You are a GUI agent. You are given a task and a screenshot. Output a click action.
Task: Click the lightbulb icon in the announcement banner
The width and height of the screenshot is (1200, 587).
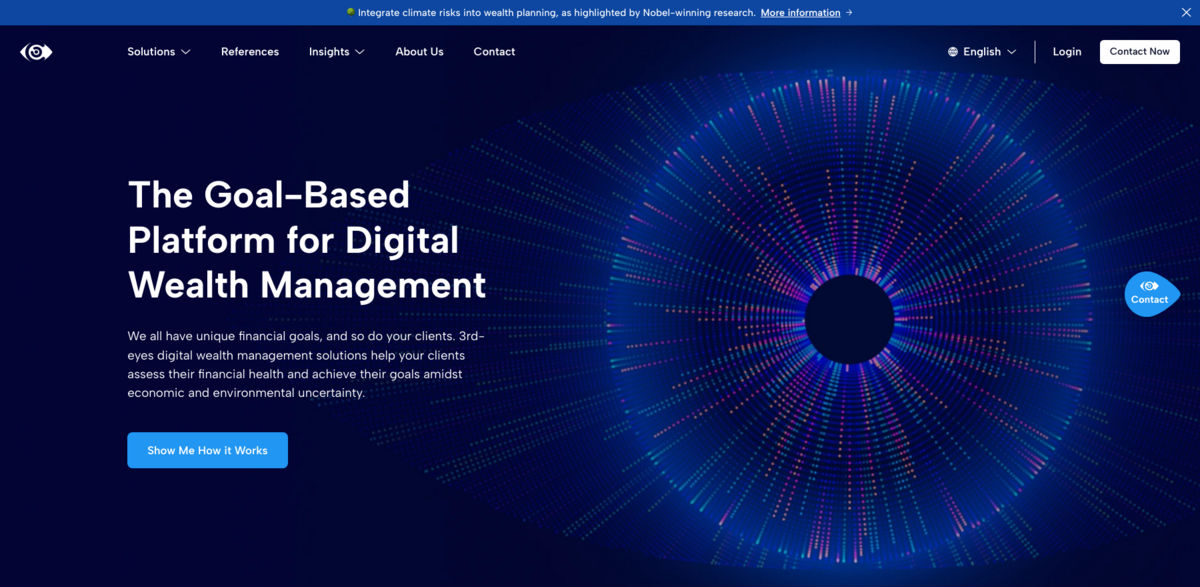(349, 12)
